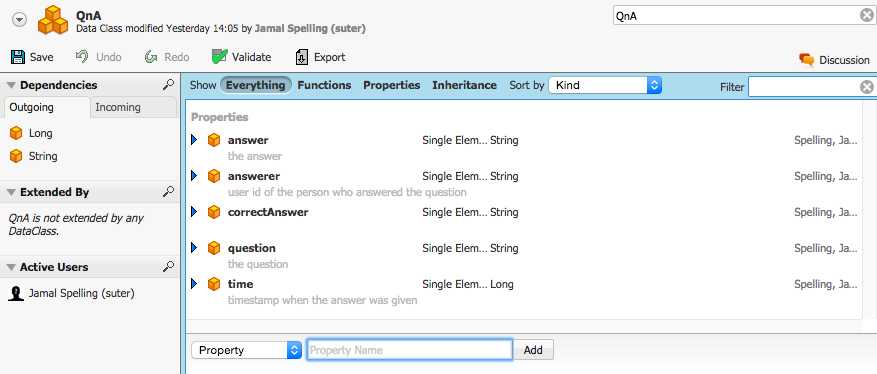The image size is (877, 374).
Task: Focus the Property Name input field
Action: (409, 350)
